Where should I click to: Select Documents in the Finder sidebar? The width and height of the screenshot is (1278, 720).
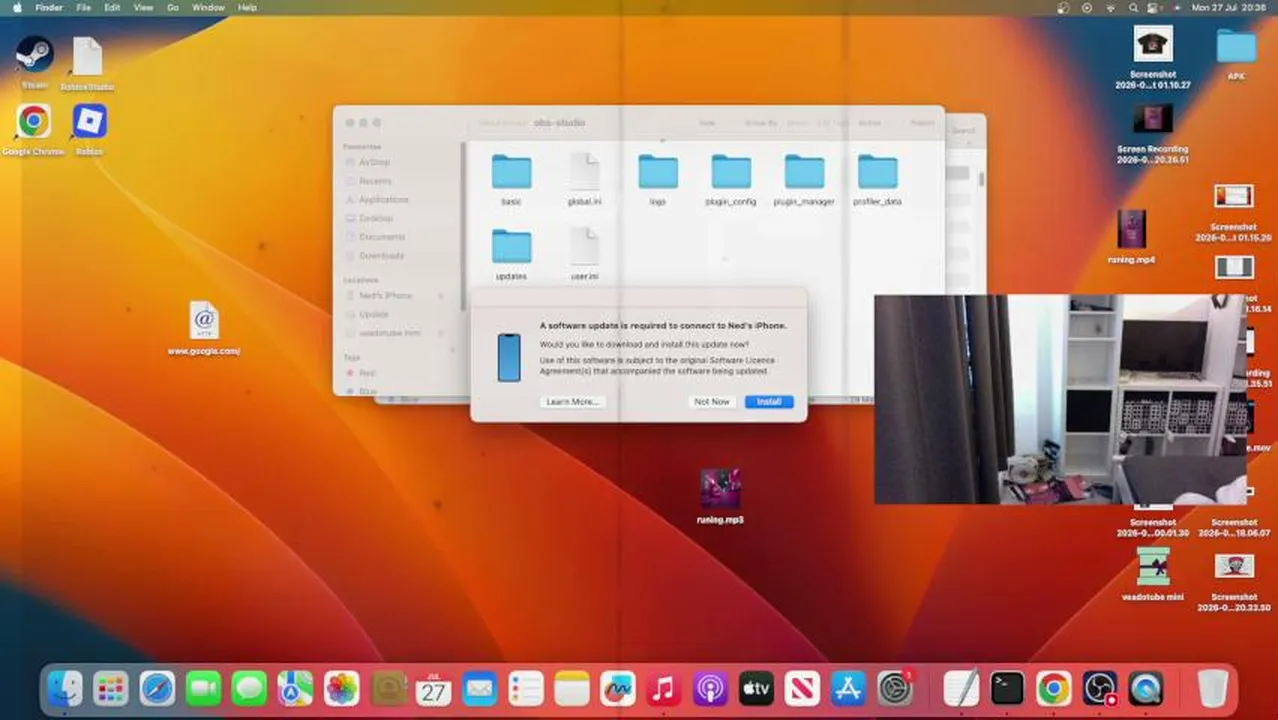pyautogui.click(x=381, y=237)
